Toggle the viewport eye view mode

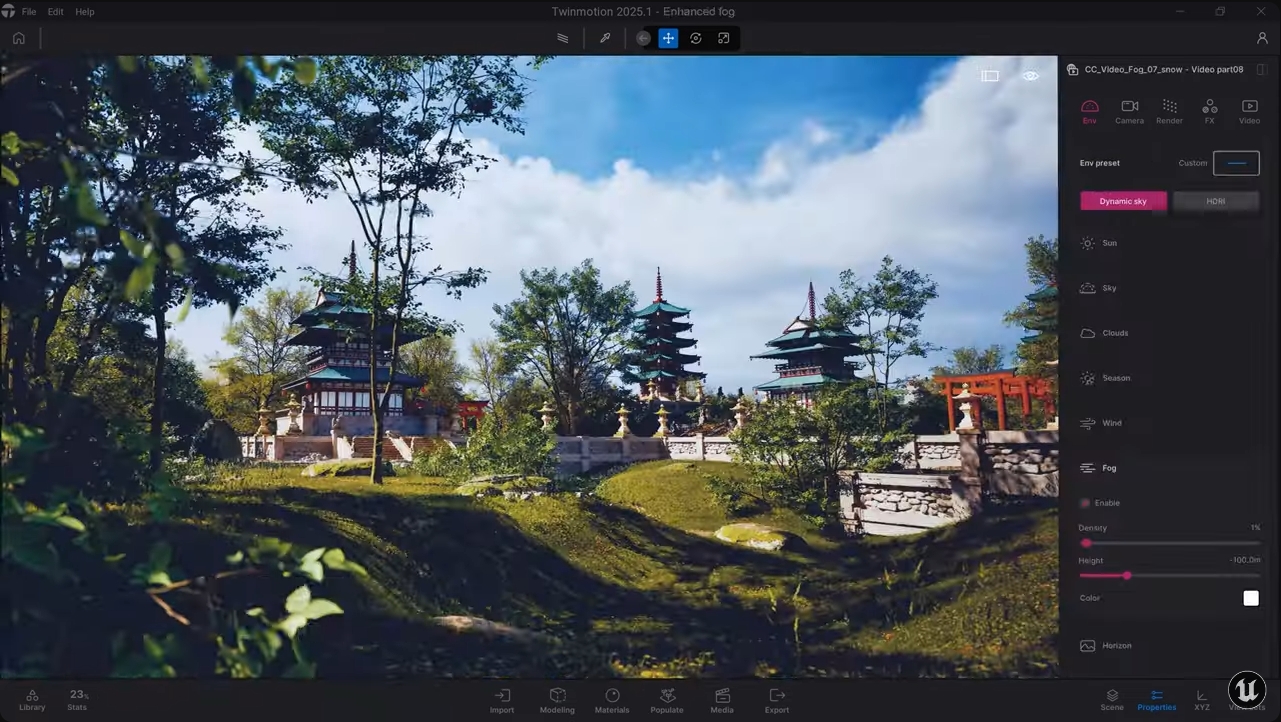coord(1030,76)
